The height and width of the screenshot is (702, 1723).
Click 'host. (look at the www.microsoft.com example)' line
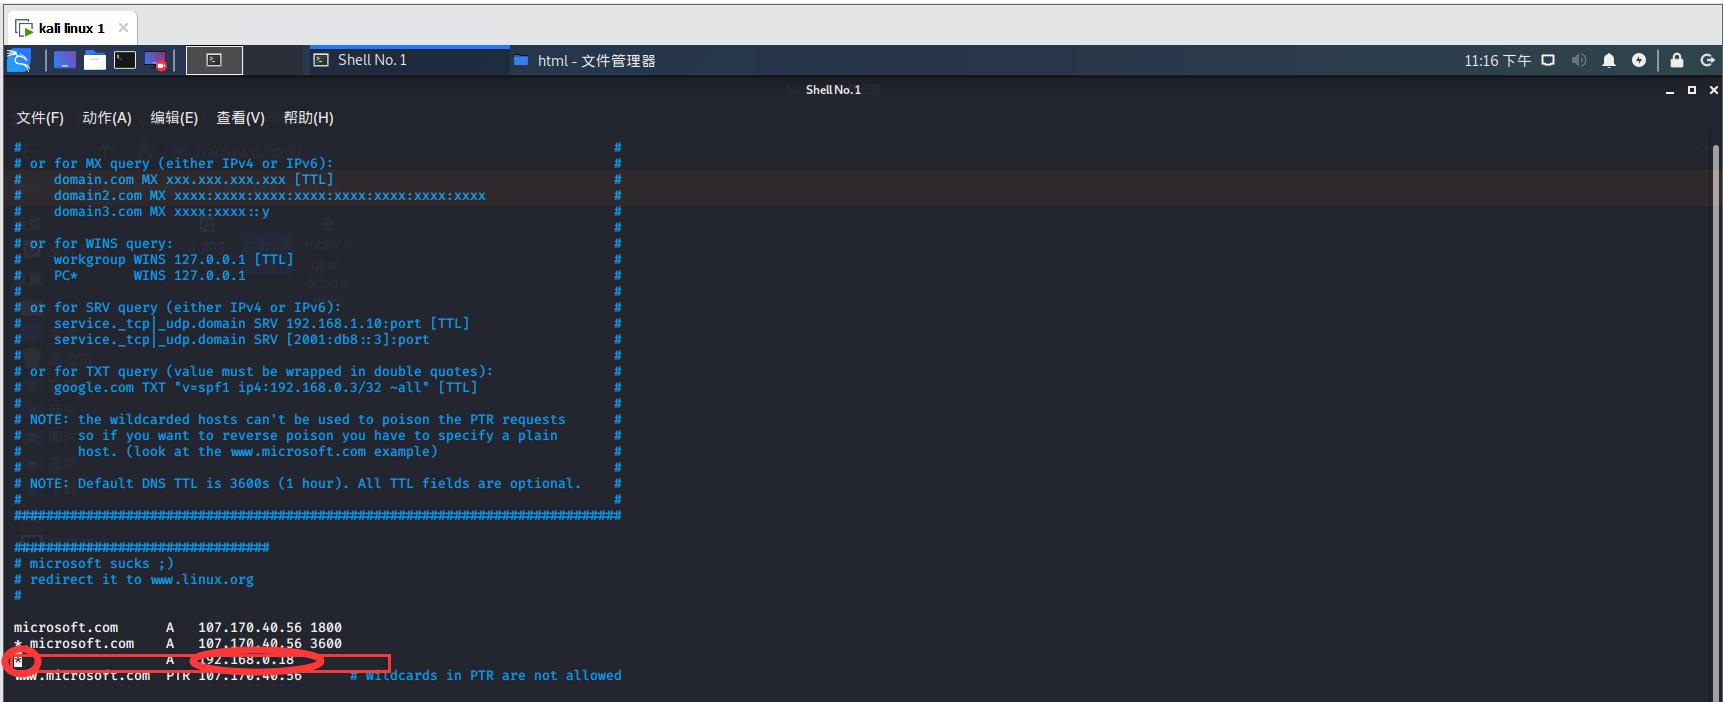click(258, 452)
